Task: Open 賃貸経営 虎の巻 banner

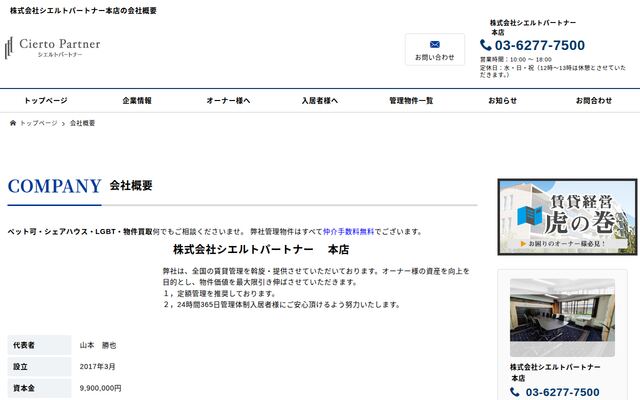Action: pos(567,217)
